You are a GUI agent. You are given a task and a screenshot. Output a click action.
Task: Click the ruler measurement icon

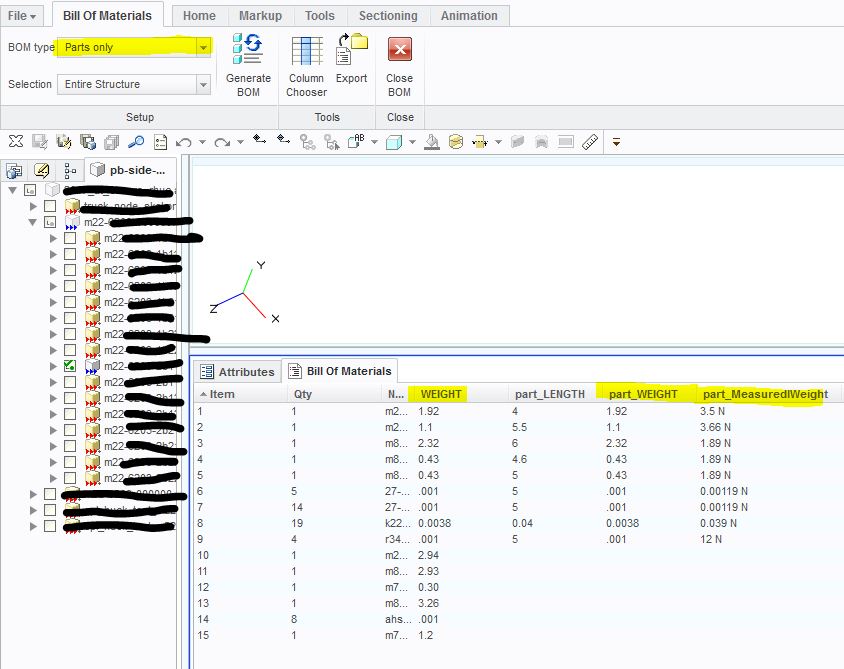click(x=590, y=142)
